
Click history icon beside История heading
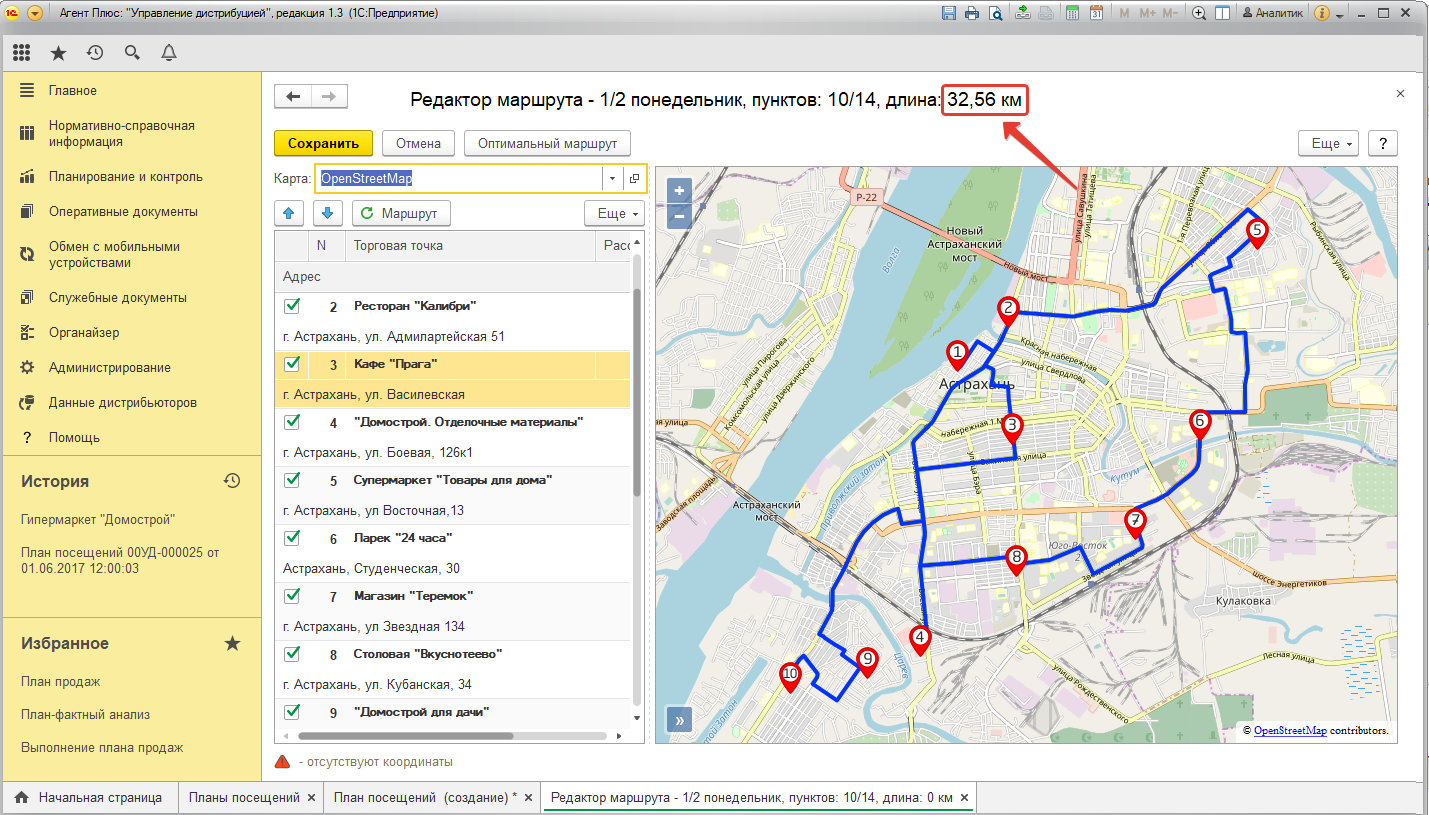pos(232,481)
